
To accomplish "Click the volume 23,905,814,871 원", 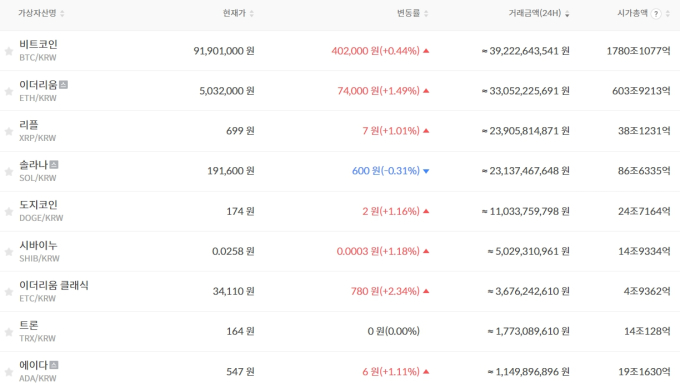I will [x=526, y=131].
